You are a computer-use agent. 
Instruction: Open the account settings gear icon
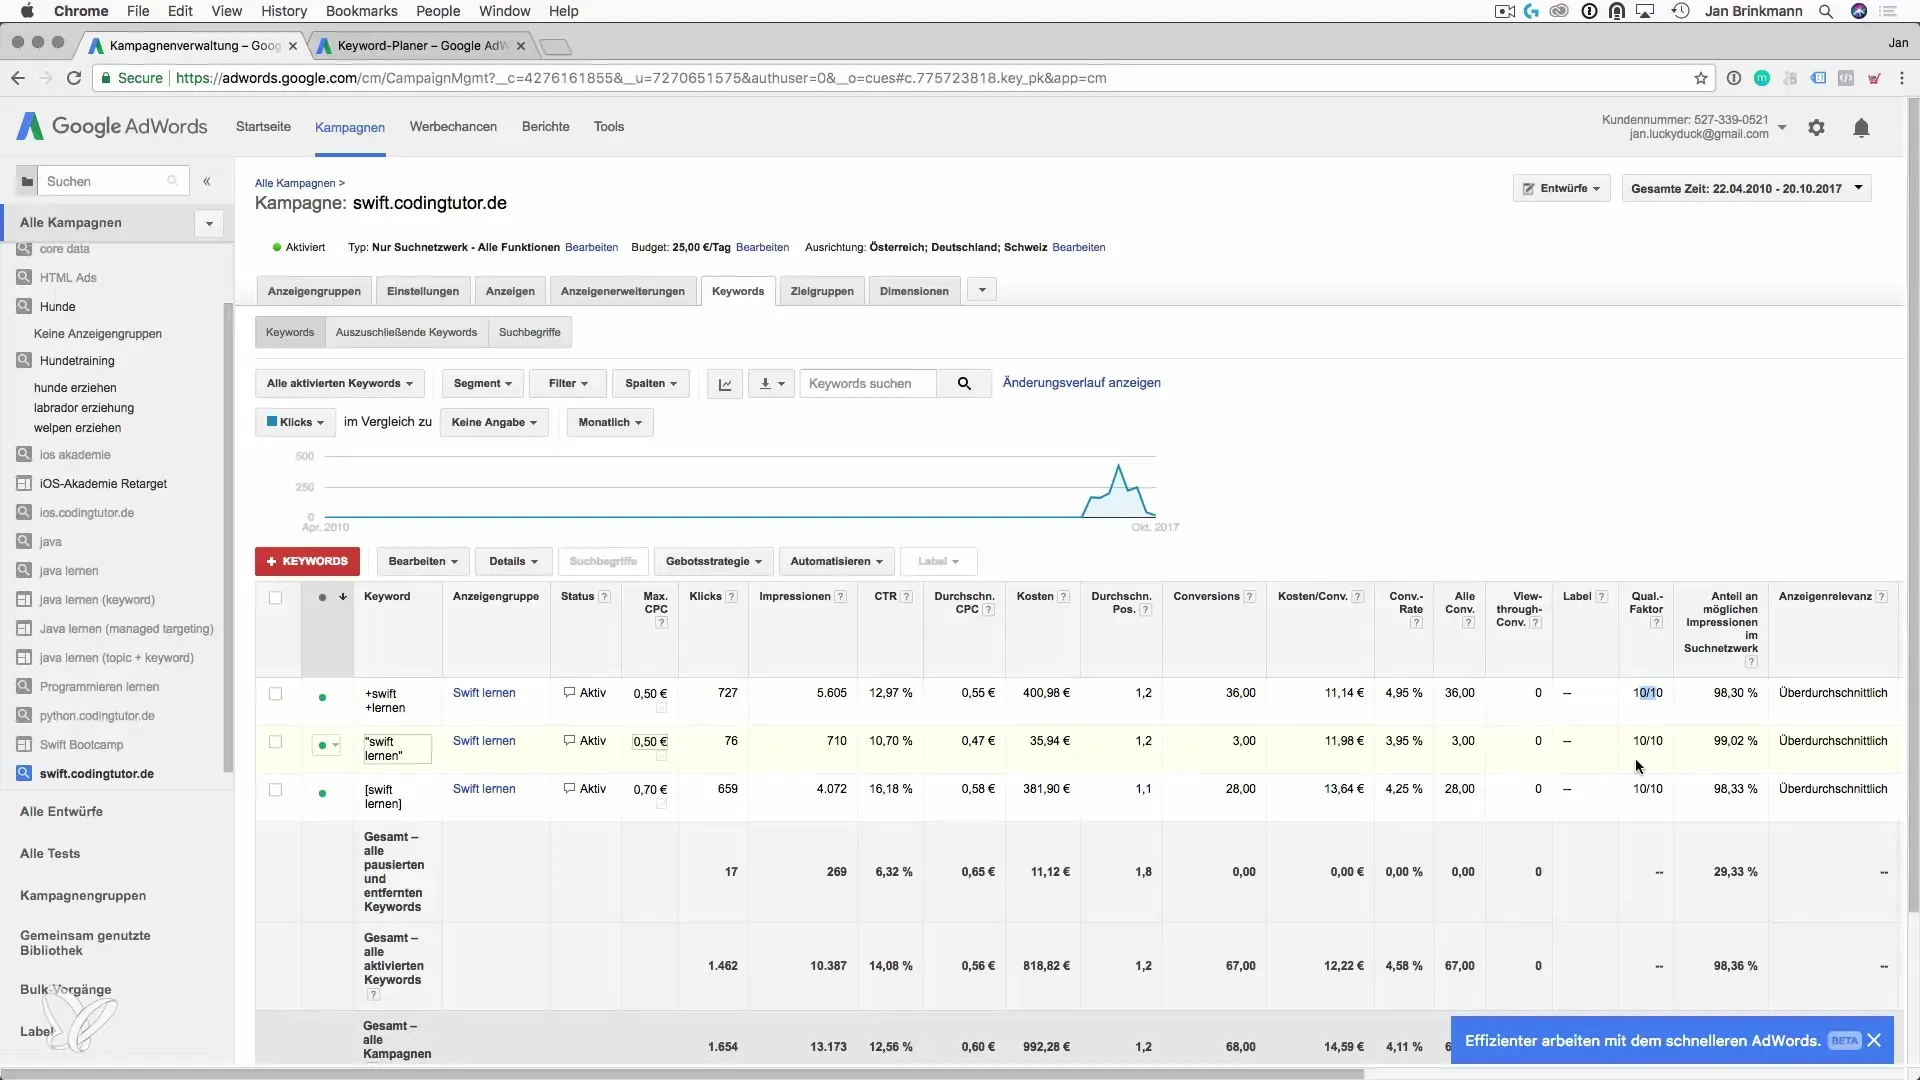click(x=1816, y=128)
